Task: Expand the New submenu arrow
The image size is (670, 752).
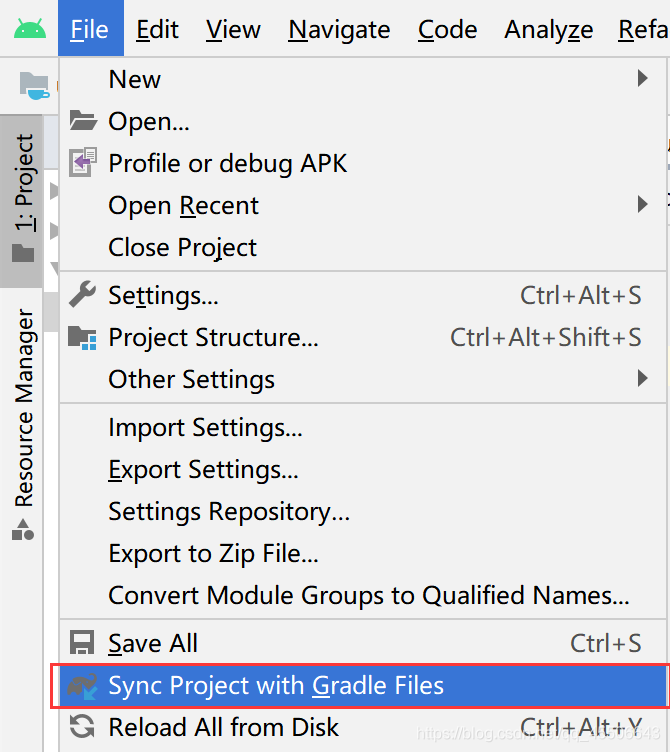Action: coord(643,78)
